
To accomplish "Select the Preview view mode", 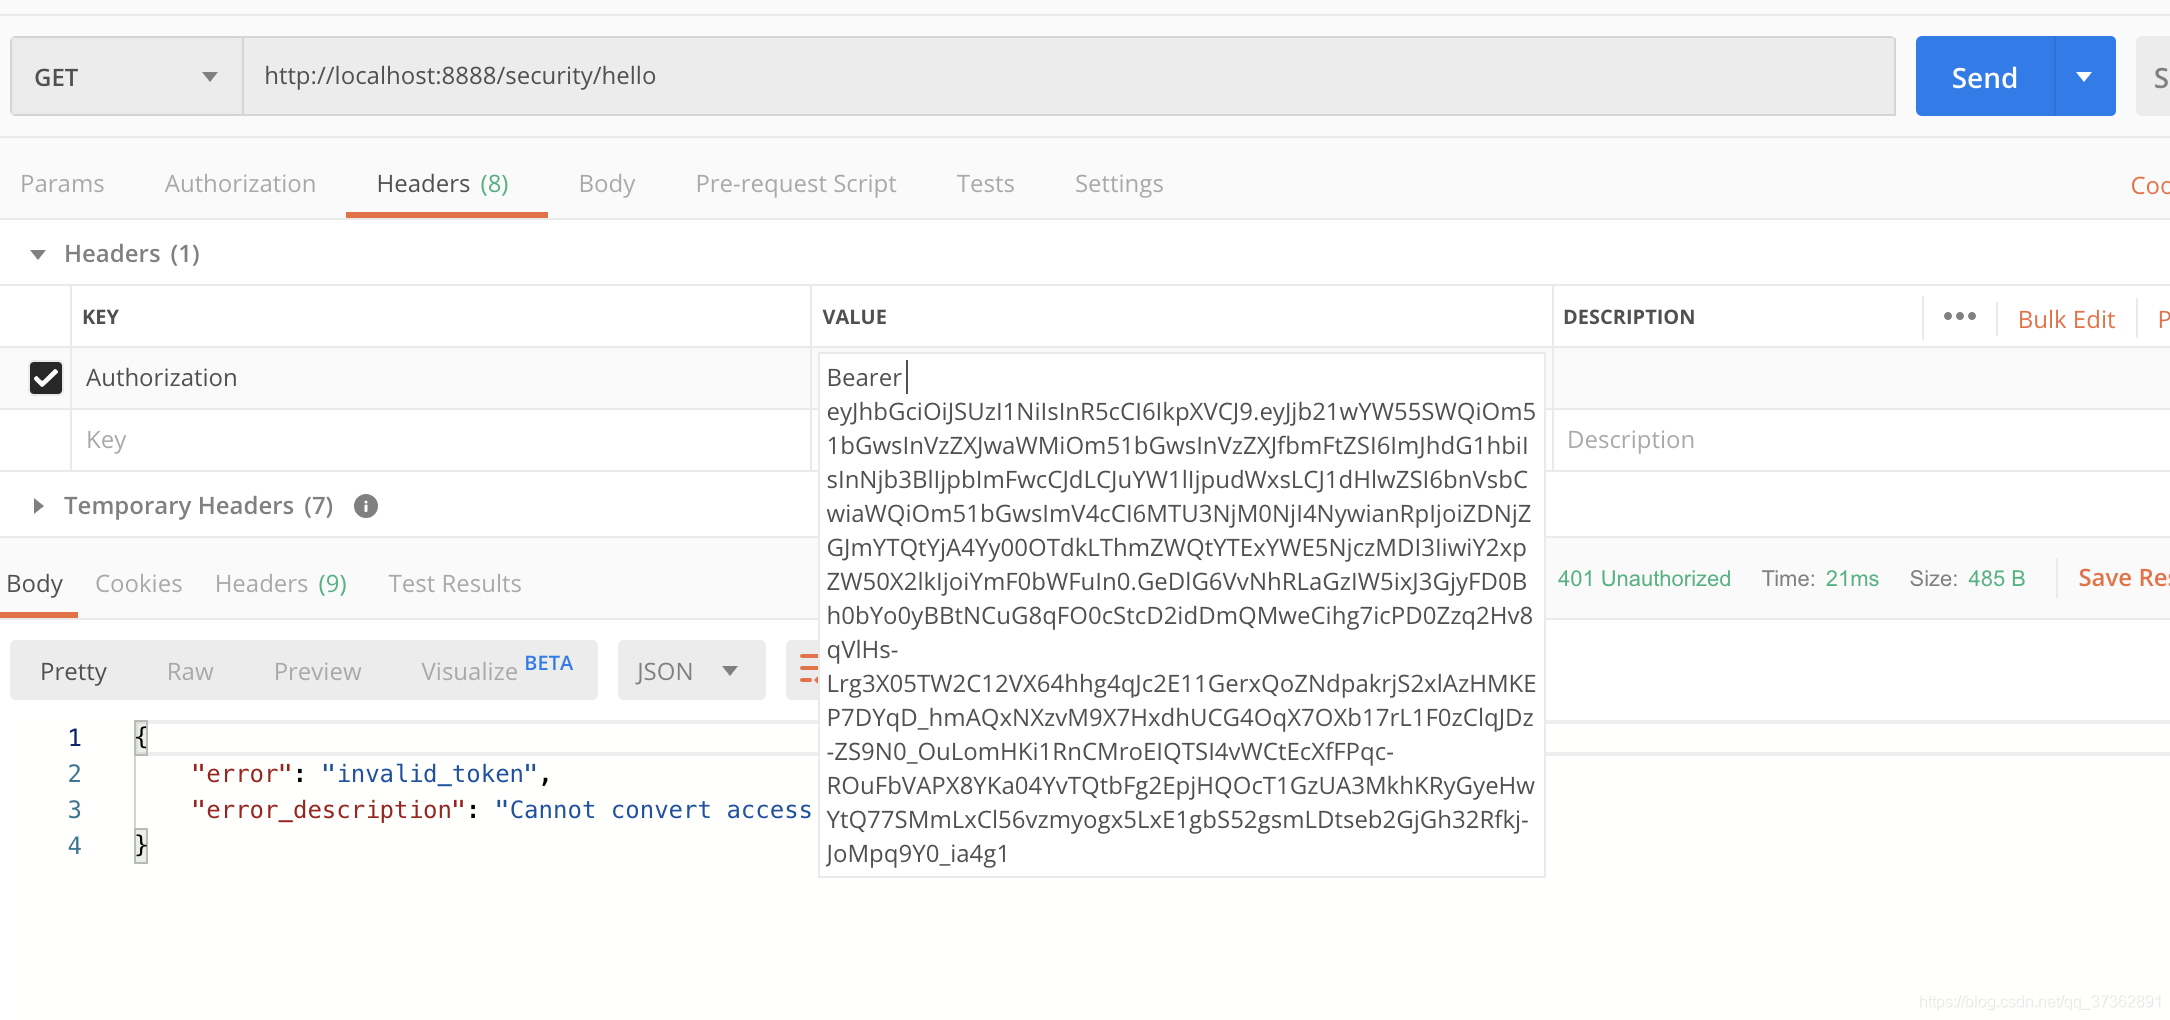I will (x=318, y=671).
